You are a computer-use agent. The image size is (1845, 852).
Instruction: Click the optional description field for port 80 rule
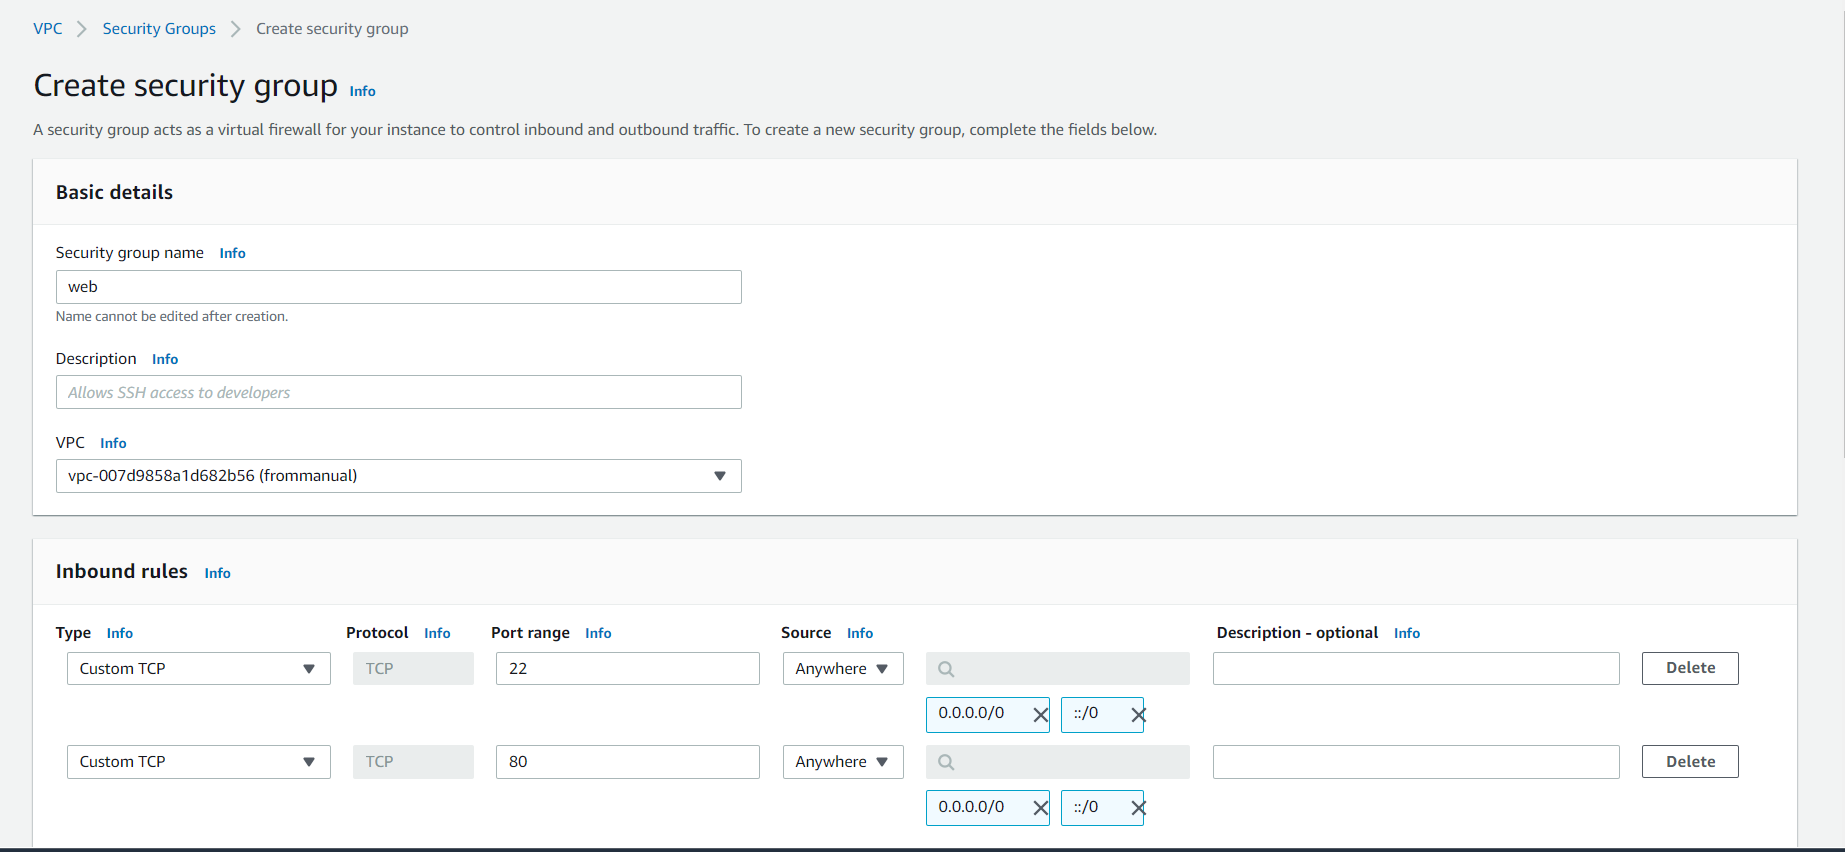point(1416,762)
